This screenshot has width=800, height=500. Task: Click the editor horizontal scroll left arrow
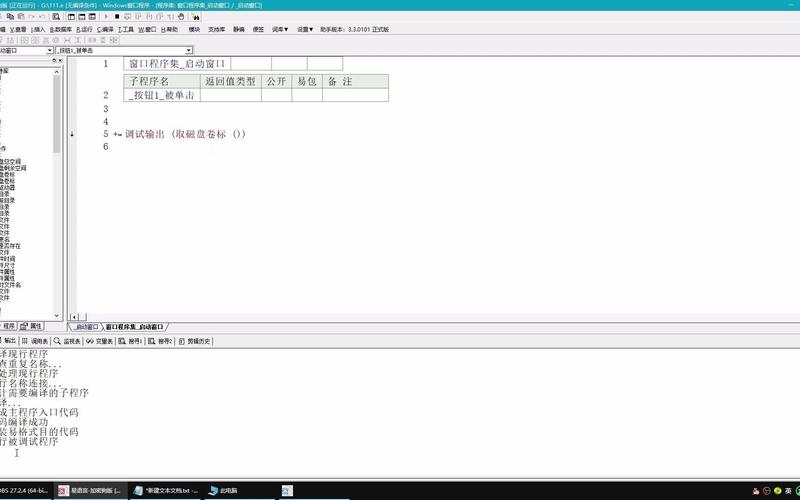click(x=74, y=317)
